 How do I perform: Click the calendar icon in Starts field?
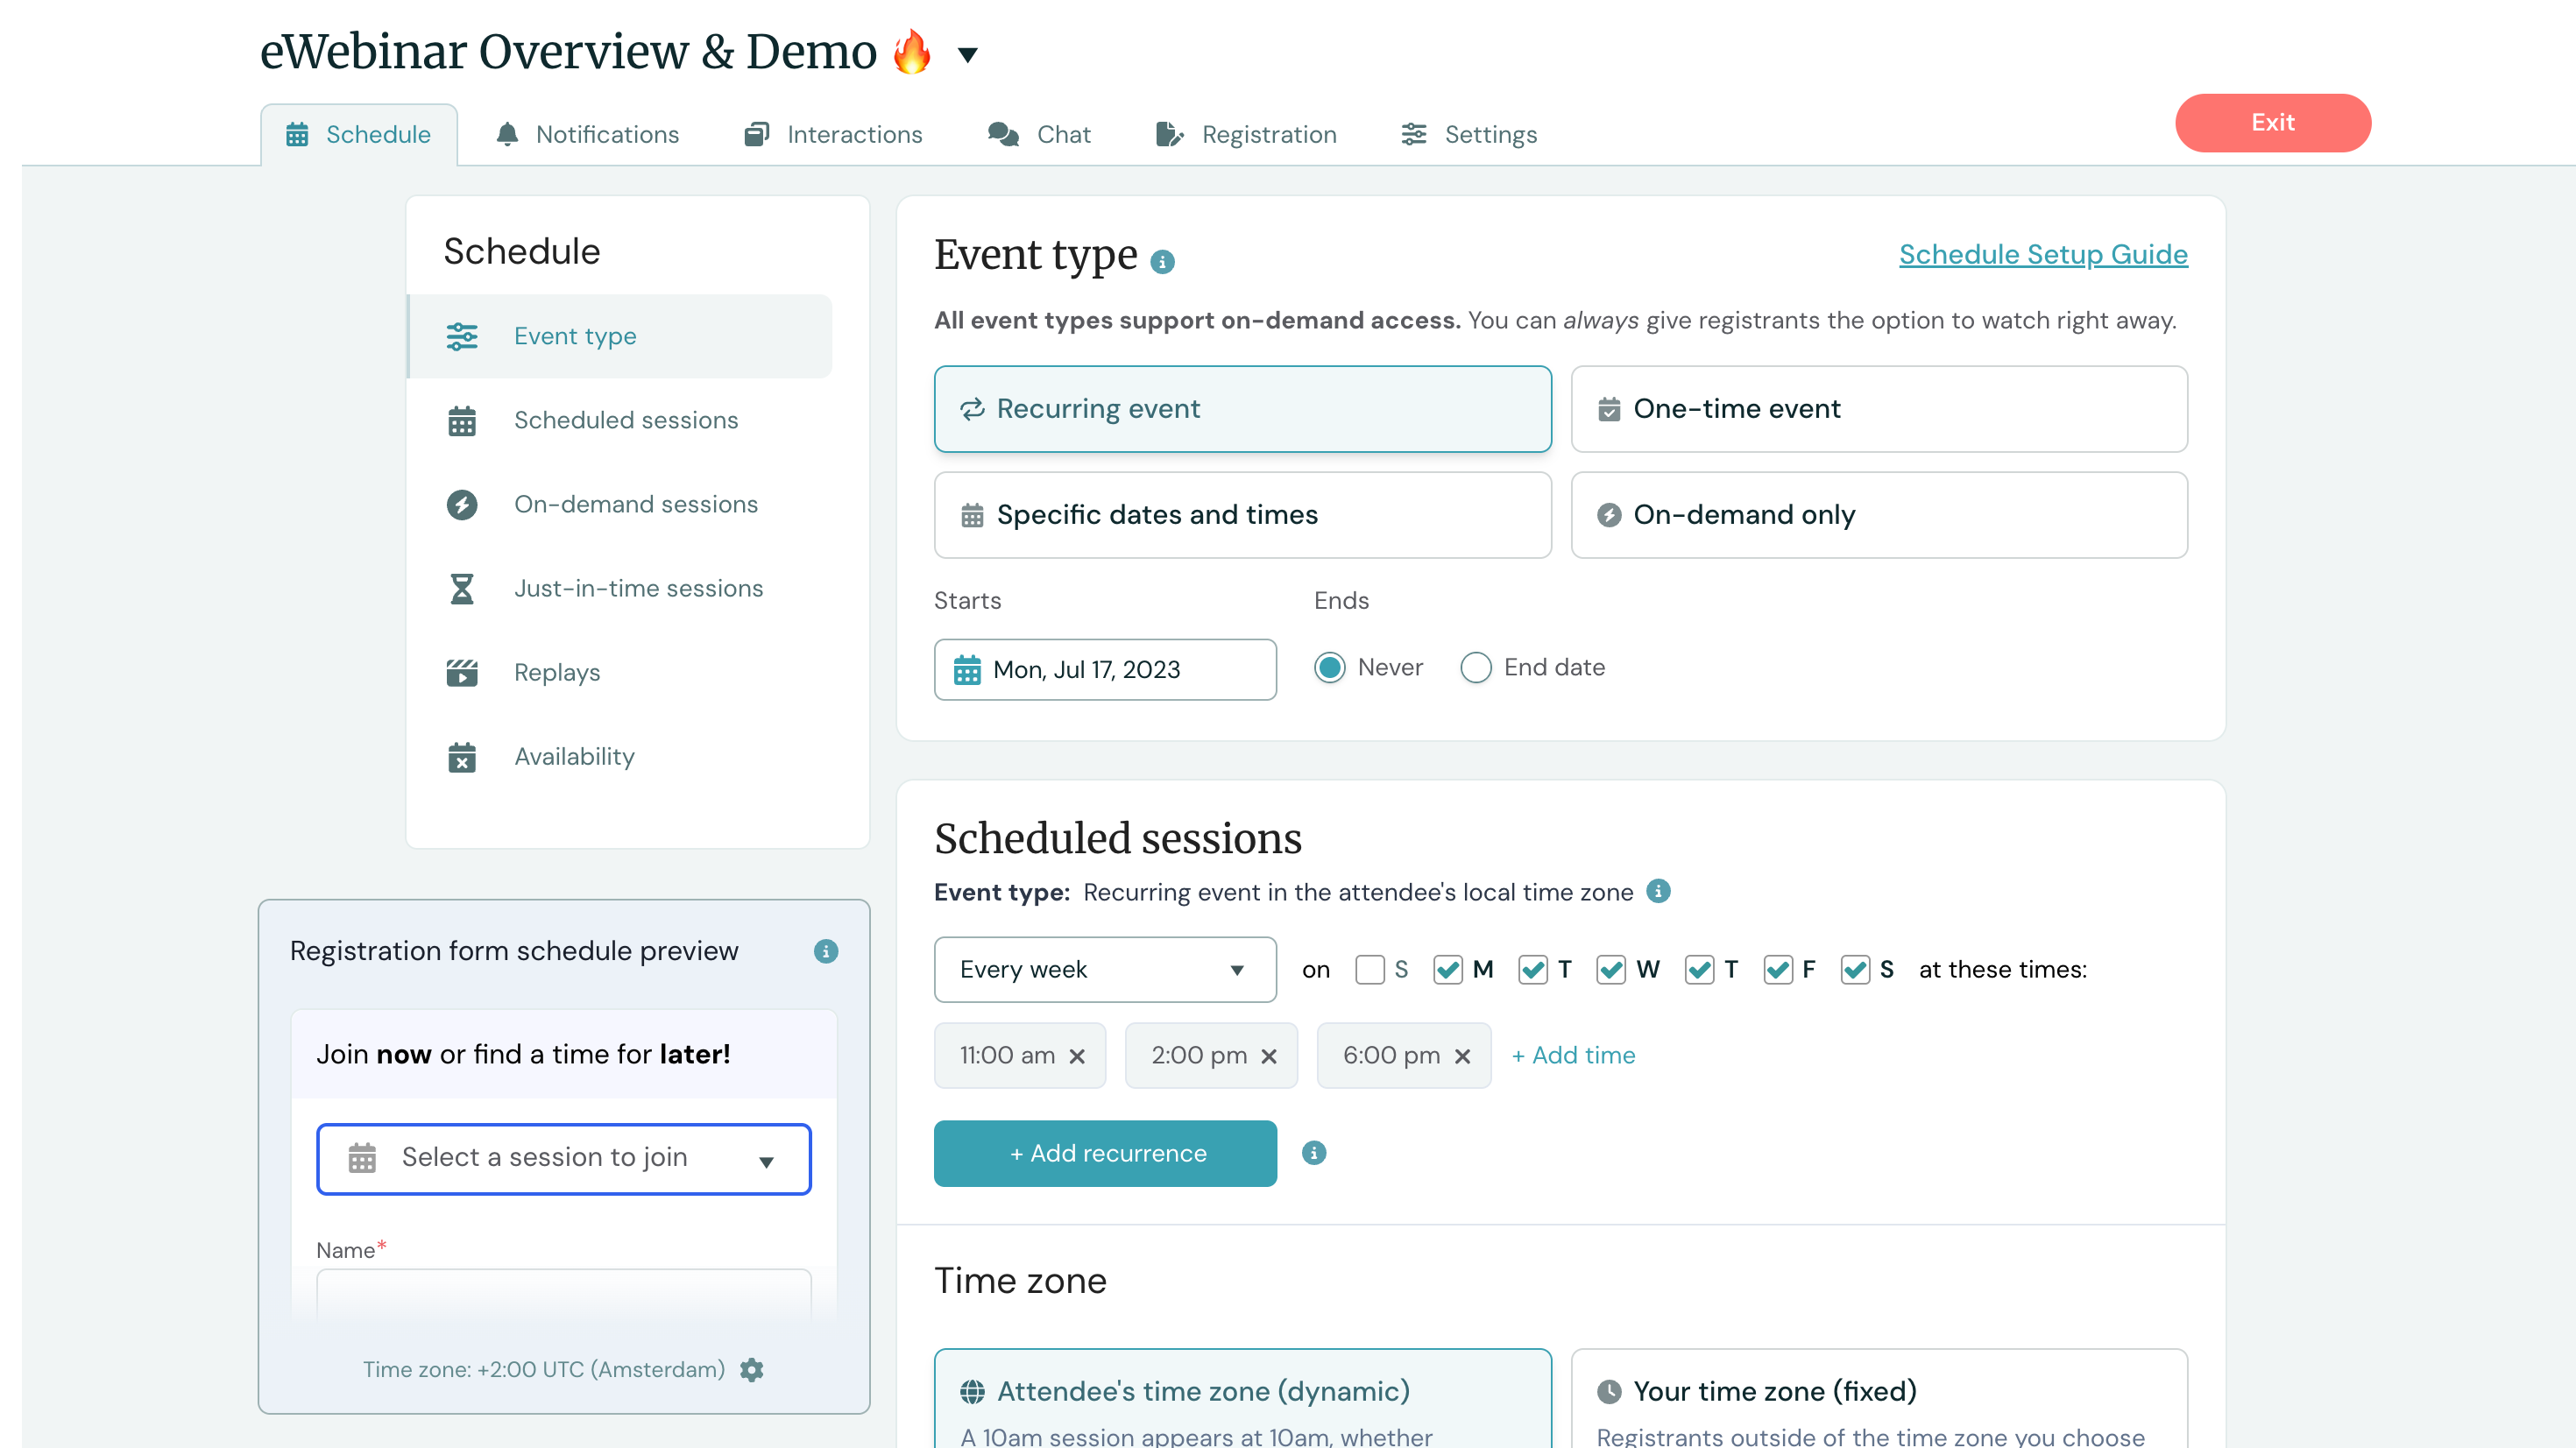[x=967, y=669]
